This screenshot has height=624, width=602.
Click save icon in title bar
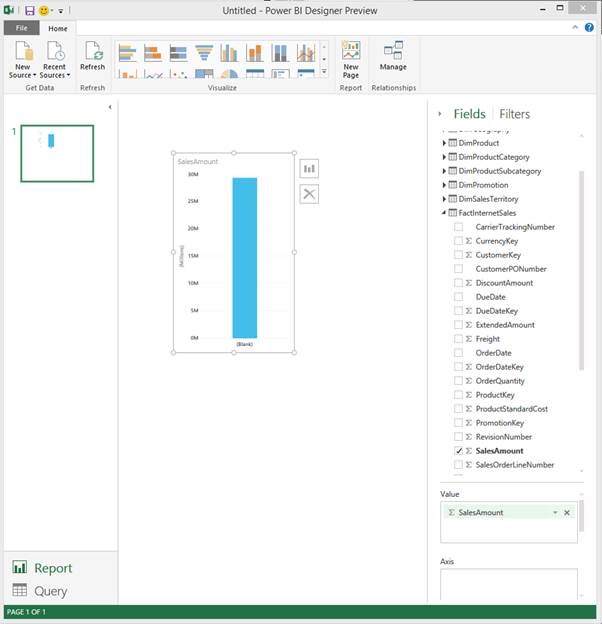tap(30, 10)
